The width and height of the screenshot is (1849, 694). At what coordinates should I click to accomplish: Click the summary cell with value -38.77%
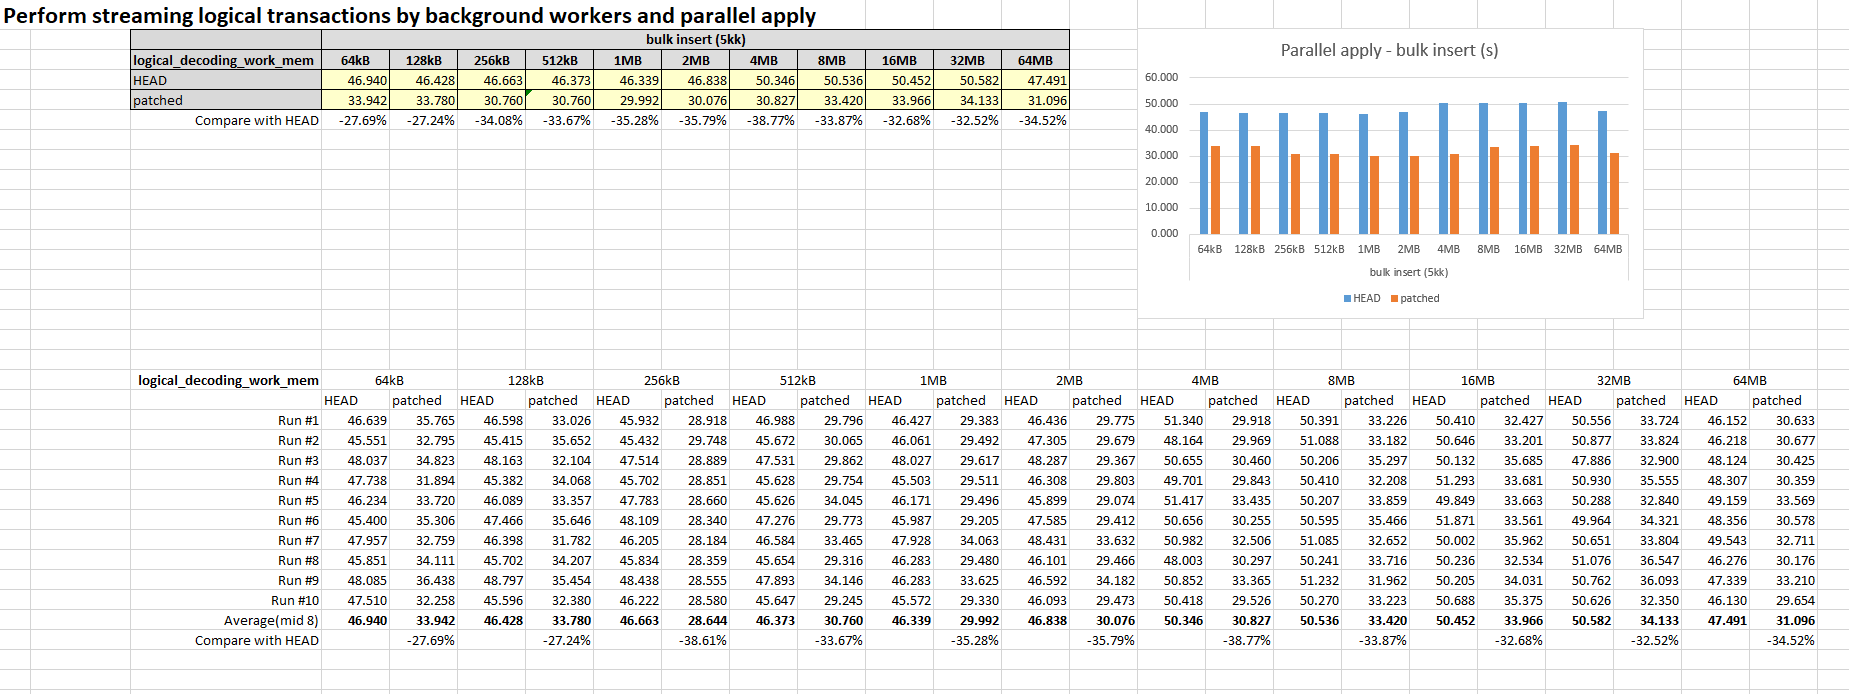[764, 121]
